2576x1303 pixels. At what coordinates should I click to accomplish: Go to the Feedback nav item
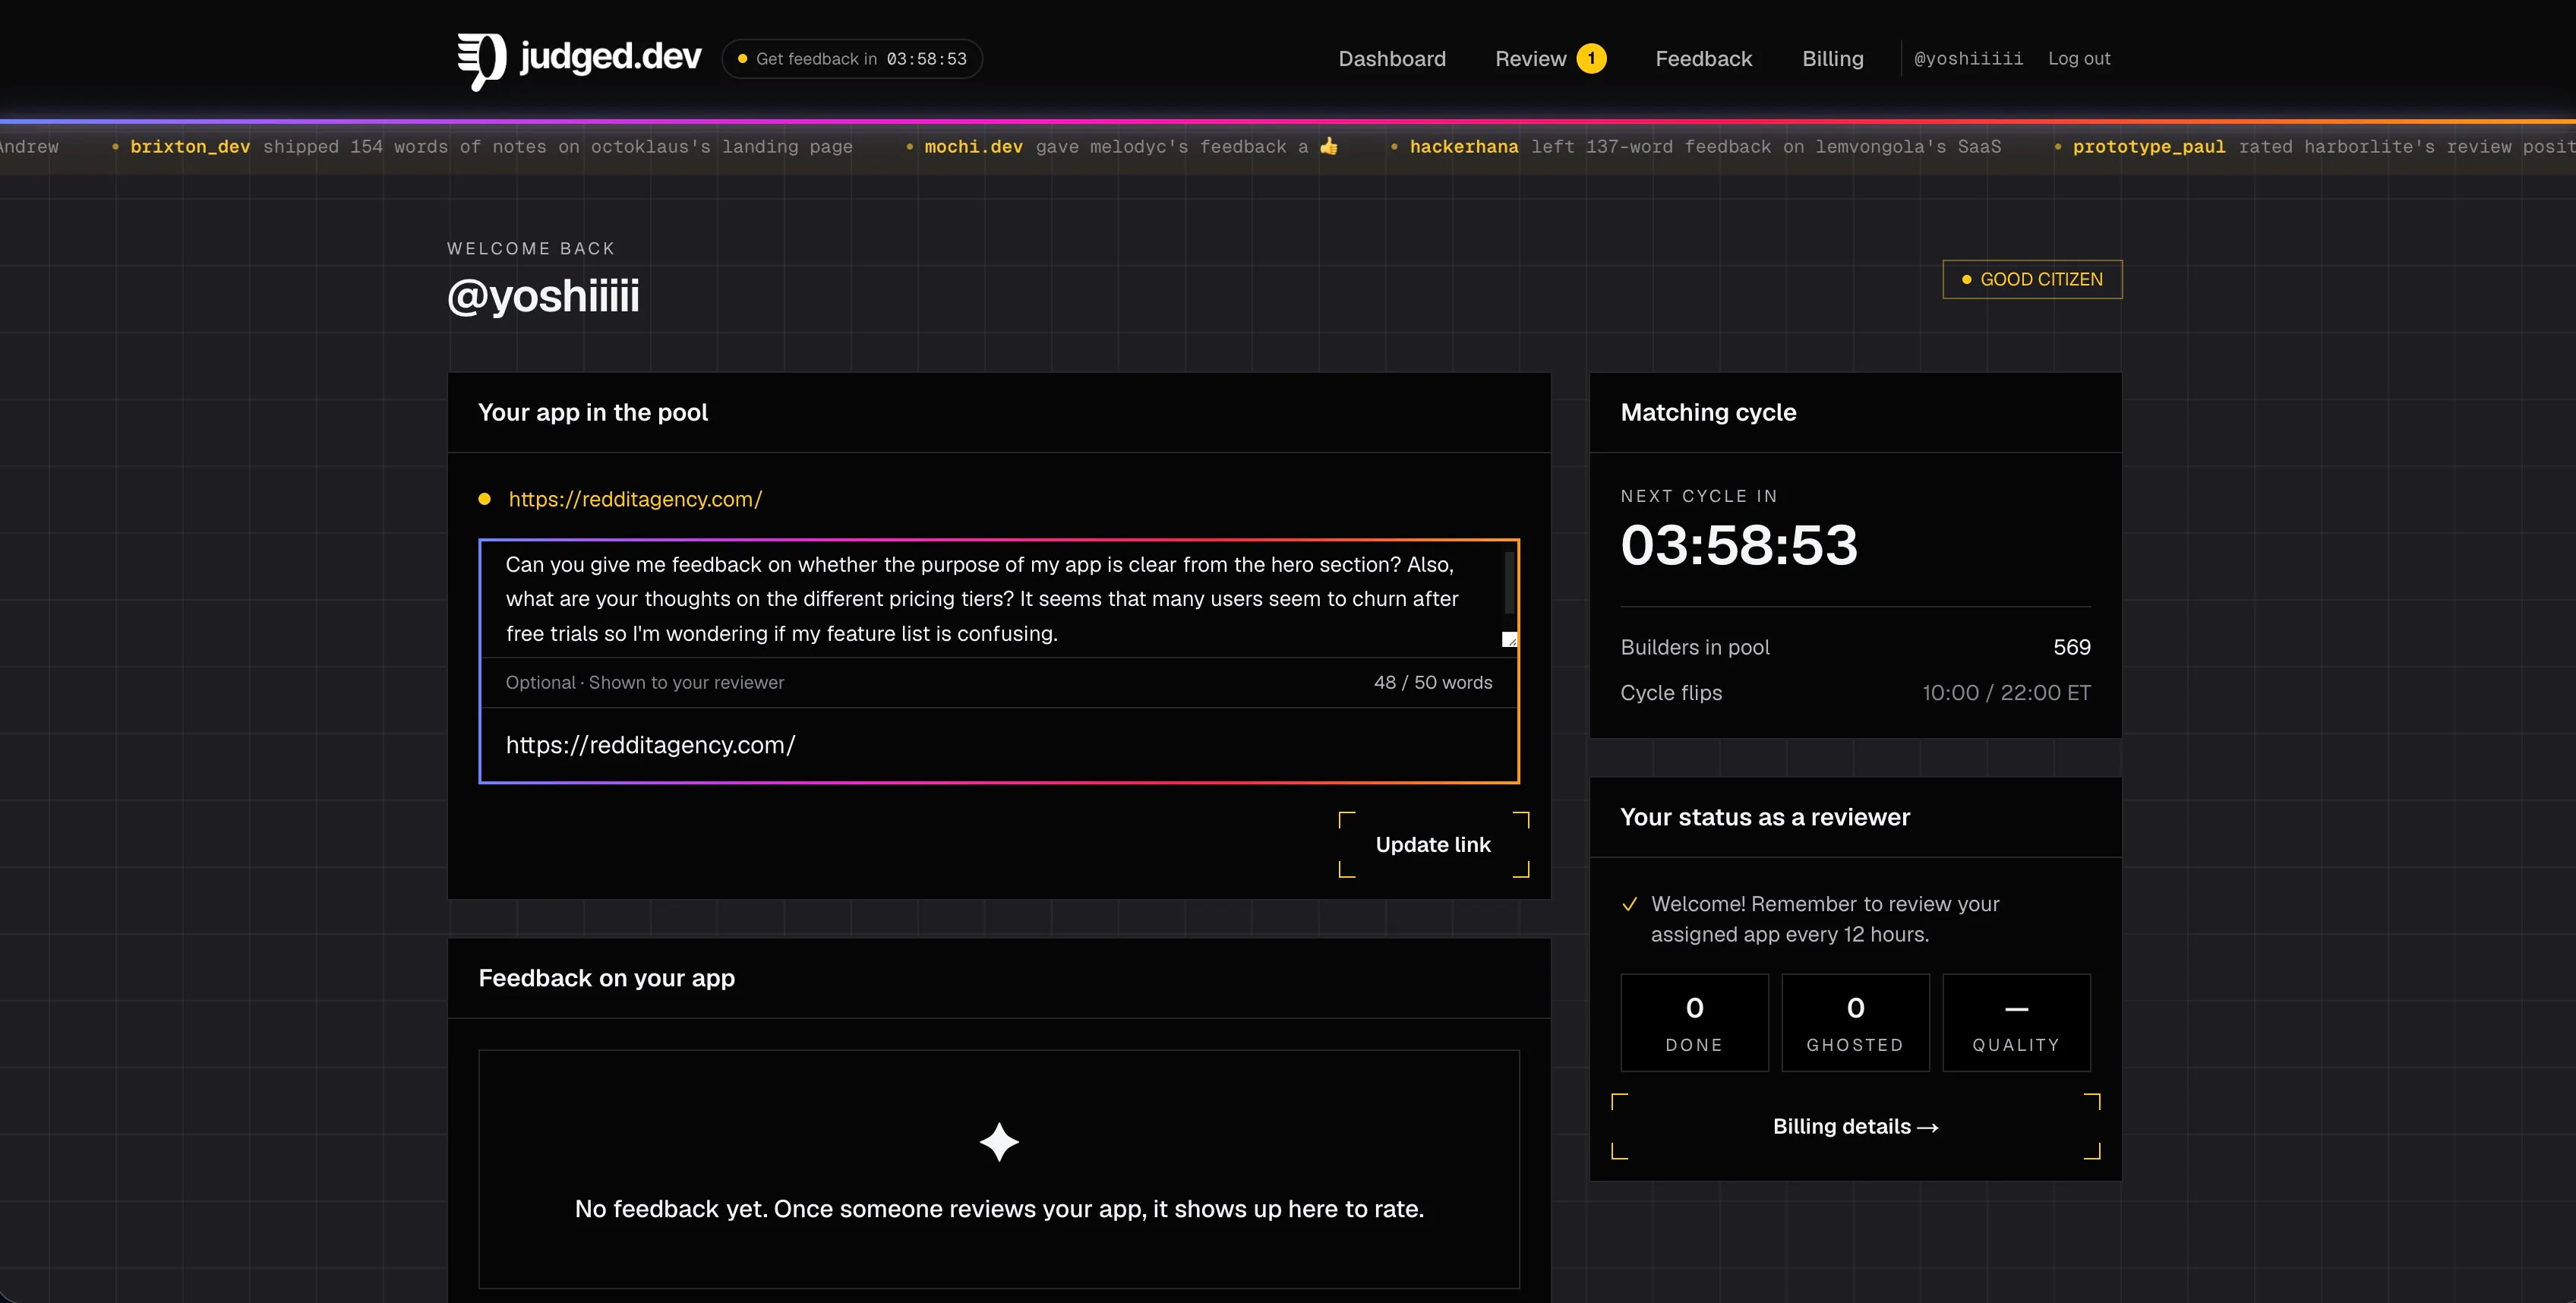[x=1703, y=59]
